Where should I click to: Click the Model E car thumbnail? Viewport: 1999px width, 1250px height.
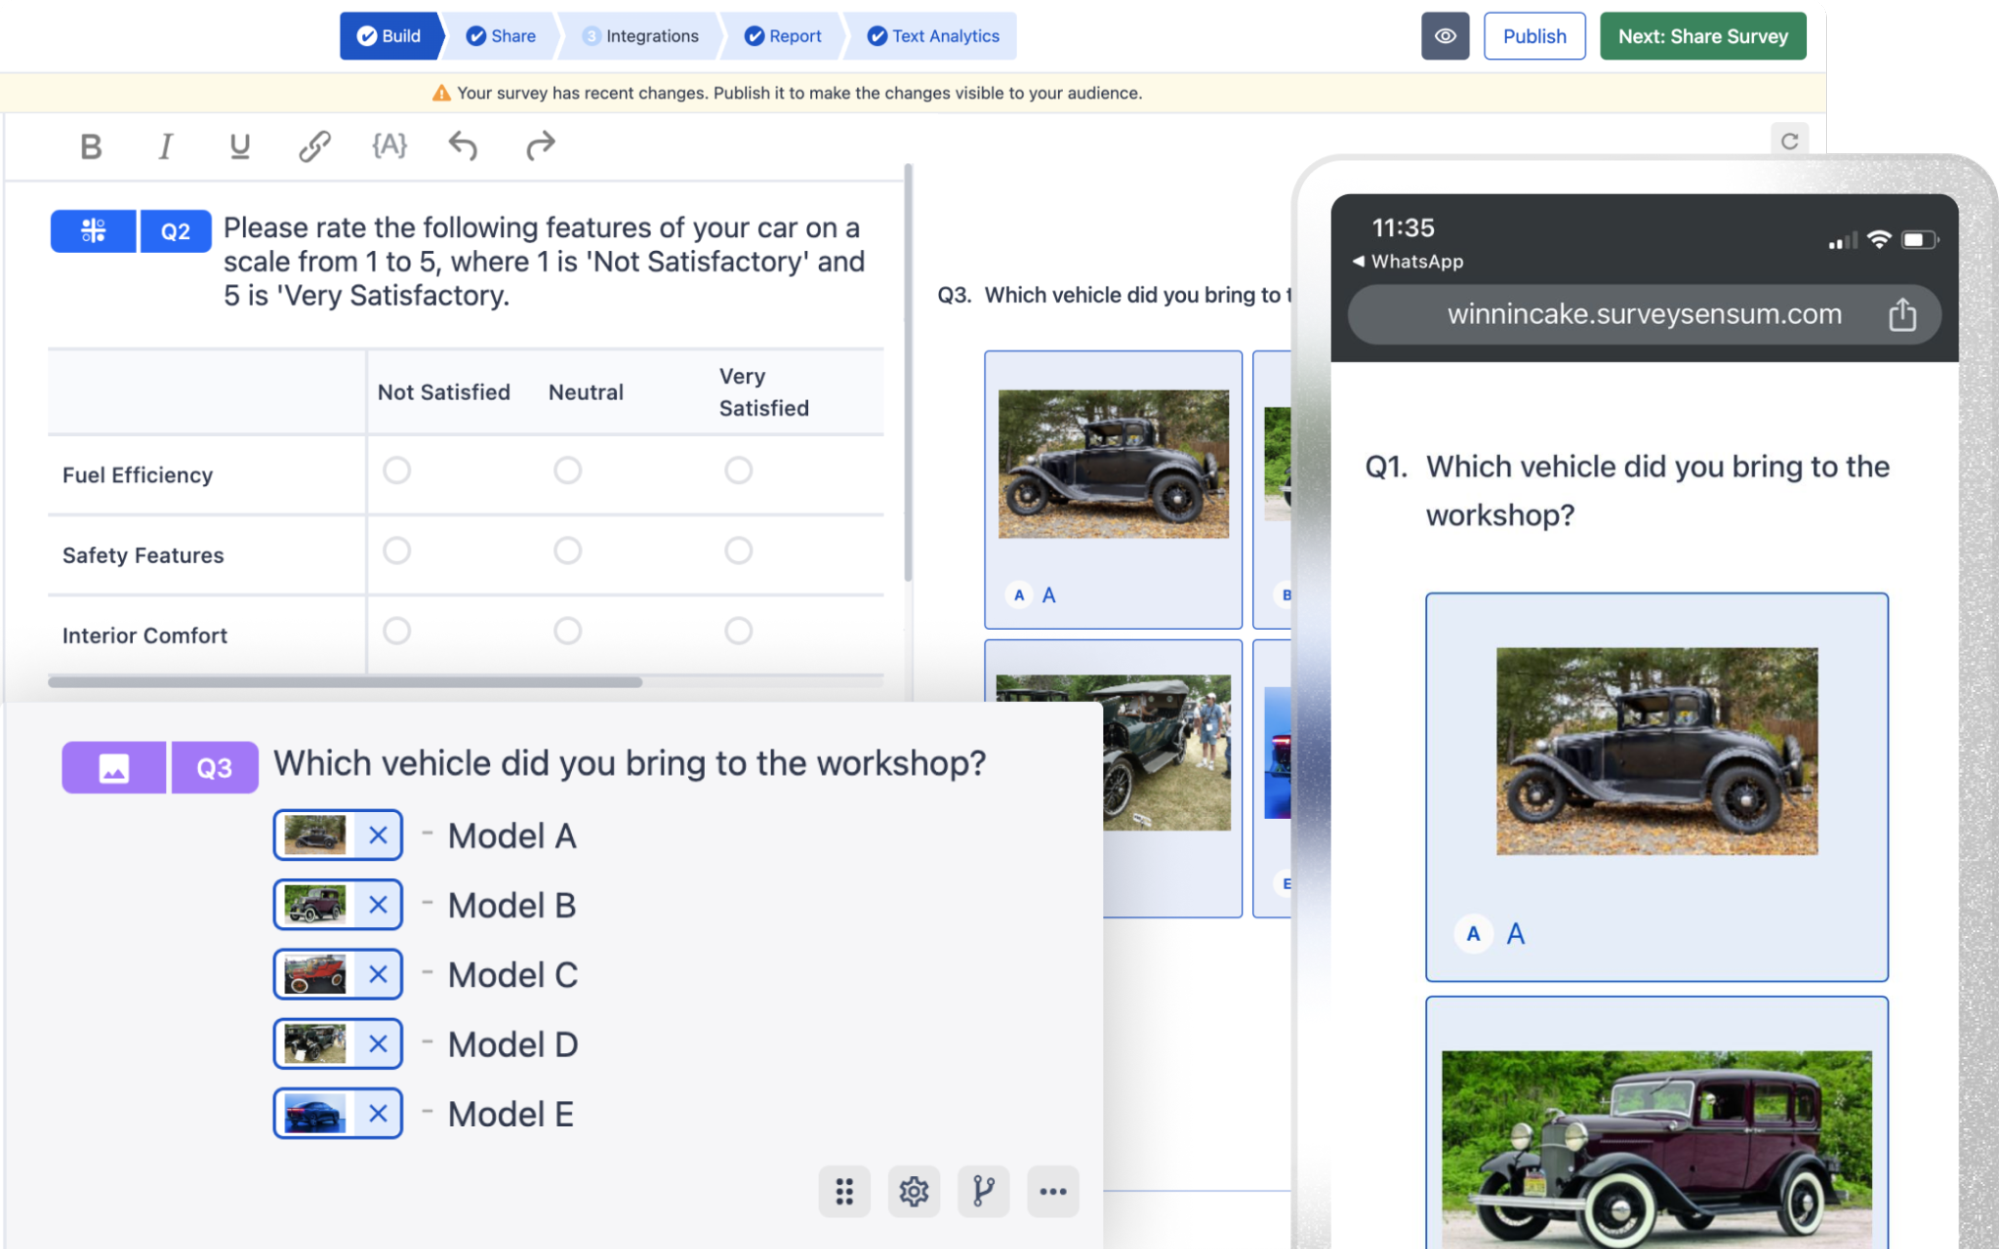(317, 1113)
